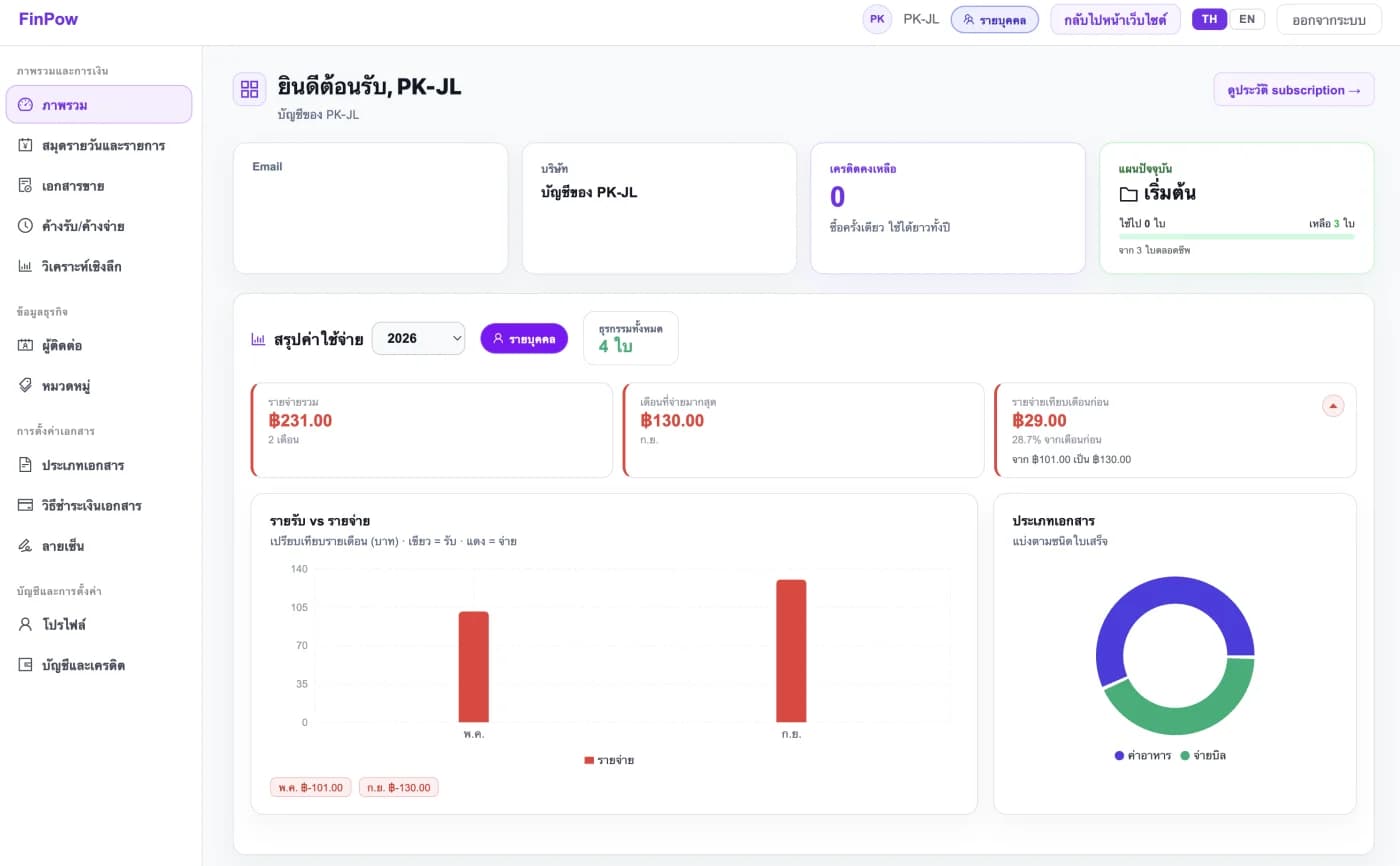The width and height of the screenshot is (1400, 866).
Task: Click the person icon beside โปรไฟล์
Action: [x=26, y=624]
